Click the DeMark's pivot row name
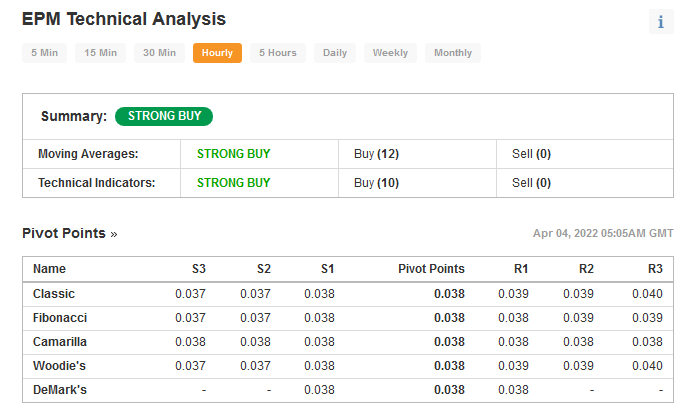 coord(60,390)
